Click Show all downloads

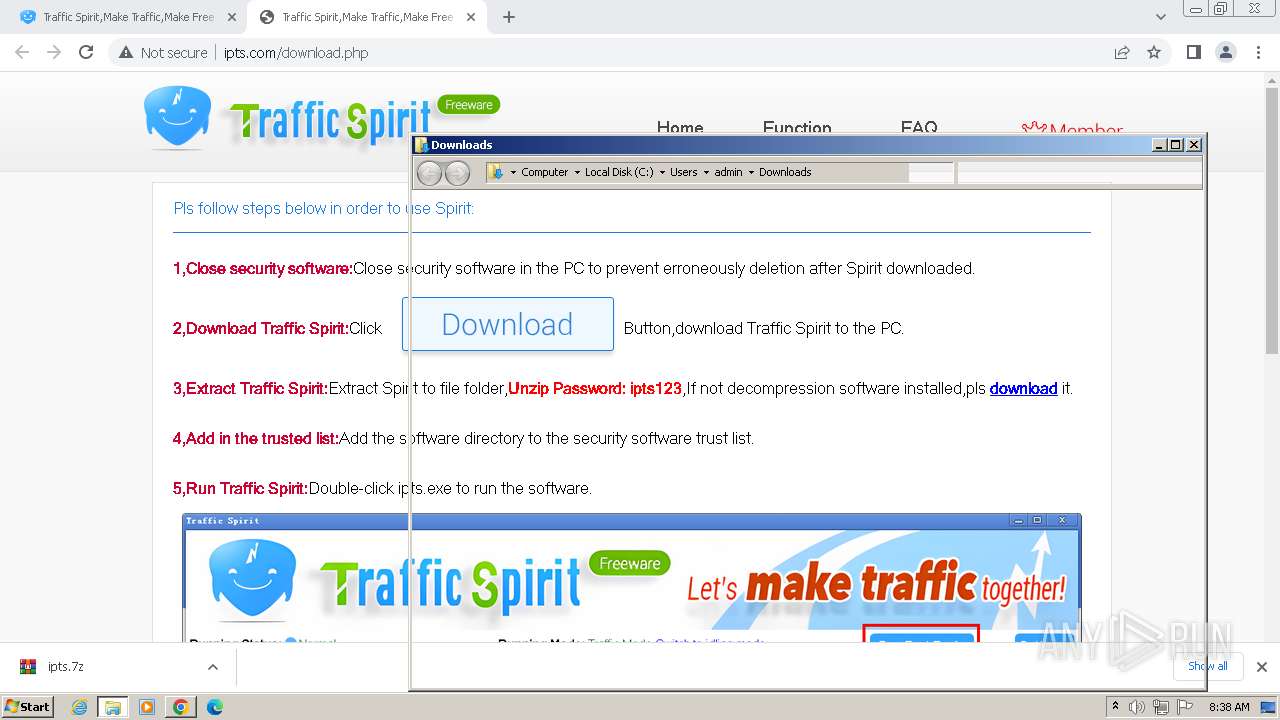pyautogui.click(x=1207, y=666)
